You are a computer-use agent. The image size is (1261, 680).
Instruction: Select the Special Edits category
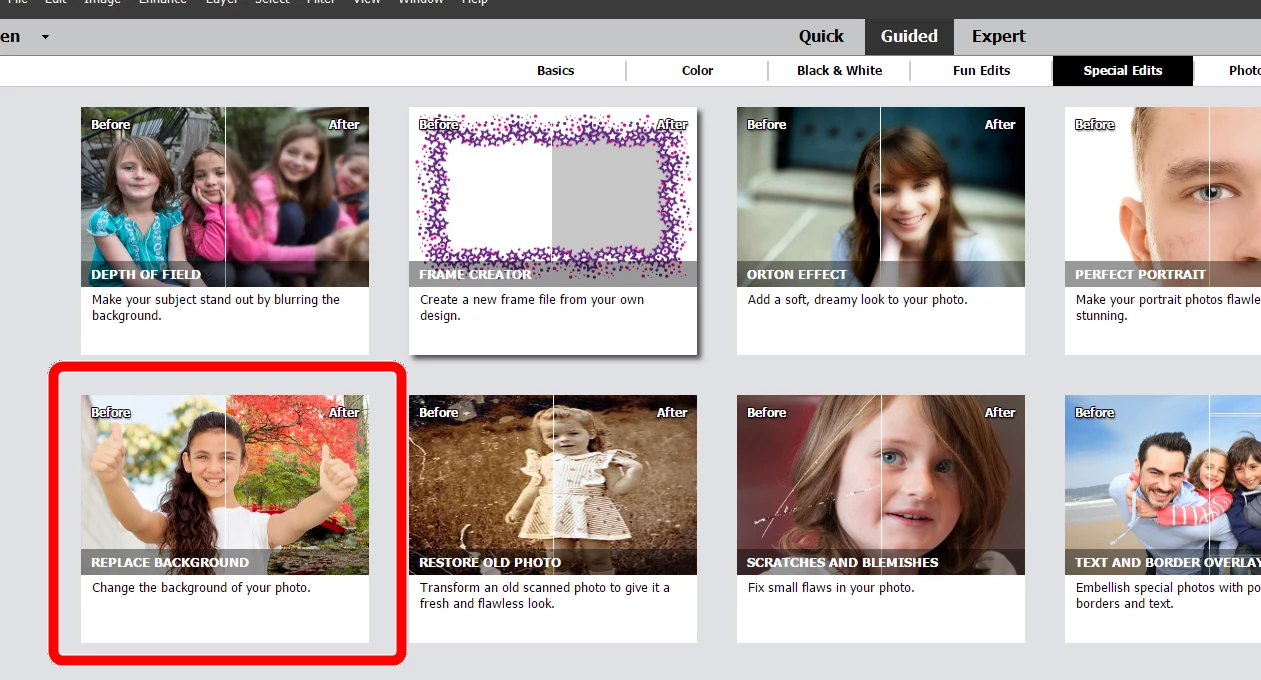point(1123,70)
